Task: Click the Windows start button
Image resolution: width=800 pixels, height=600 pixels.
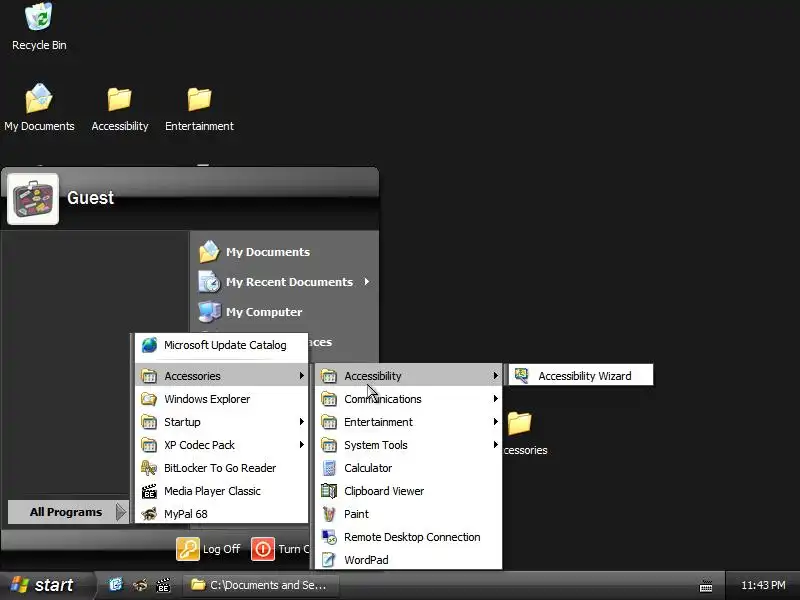Action: [x=46, y=585]
